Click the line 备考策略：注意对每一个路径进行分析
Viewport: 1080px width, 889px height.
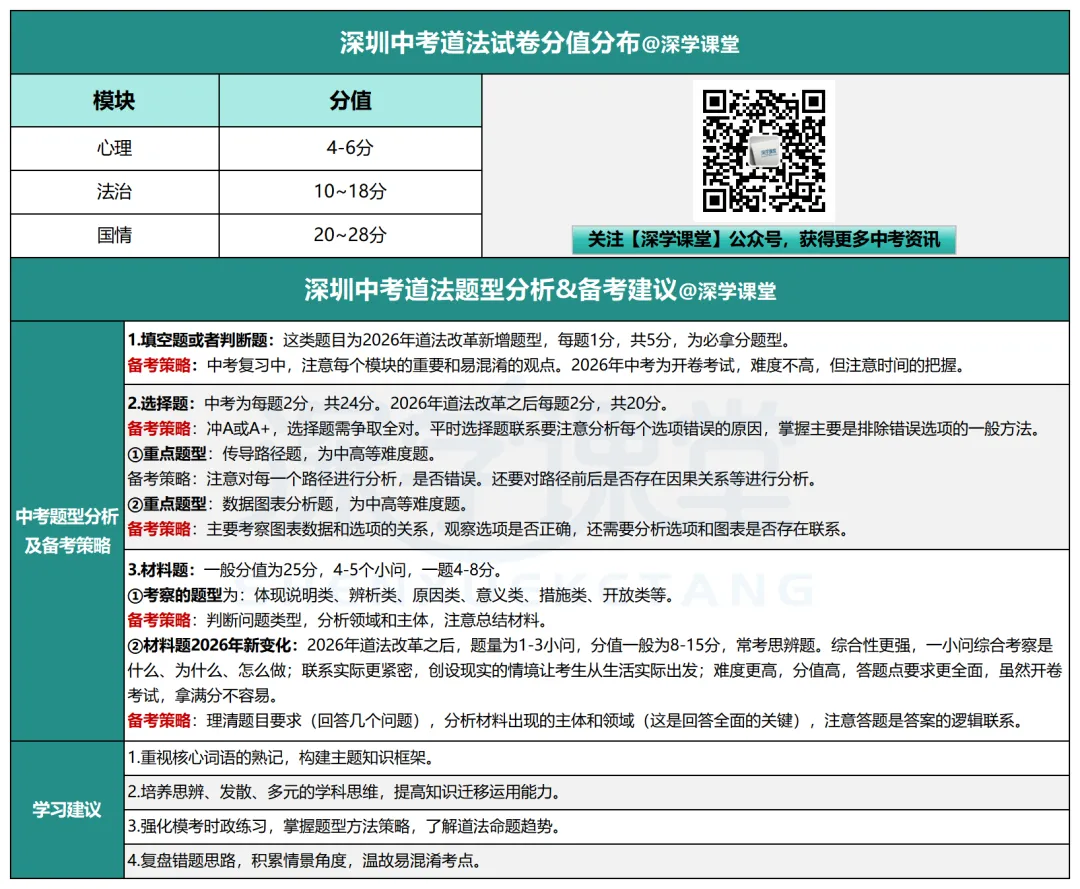pos(472,479)
